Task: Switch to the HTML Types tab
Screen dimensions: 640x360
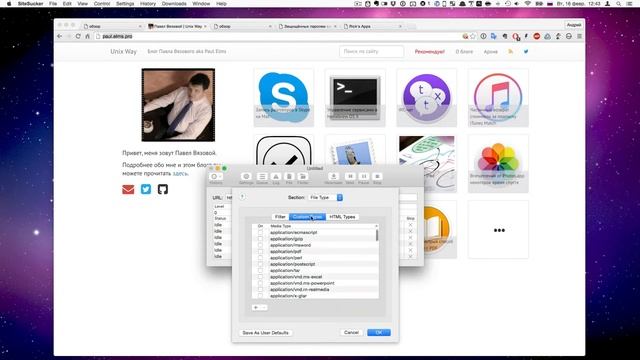Action: click(342, 217)
